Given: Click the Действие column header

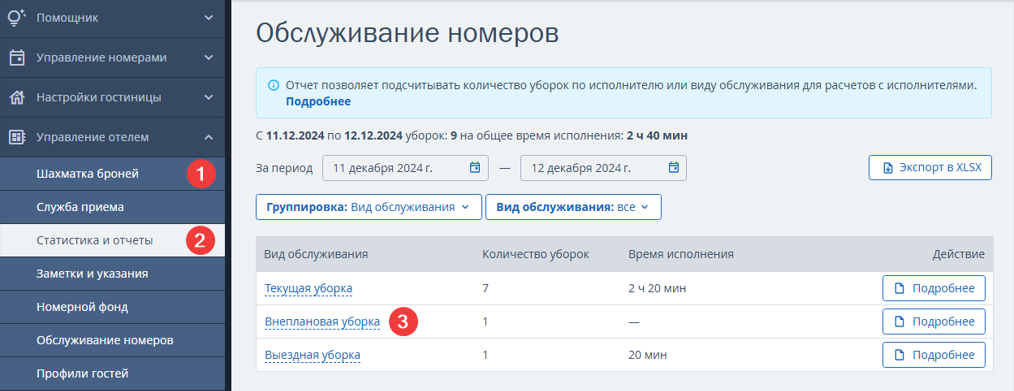Looking at the screenshot, I should coord(958,254).
